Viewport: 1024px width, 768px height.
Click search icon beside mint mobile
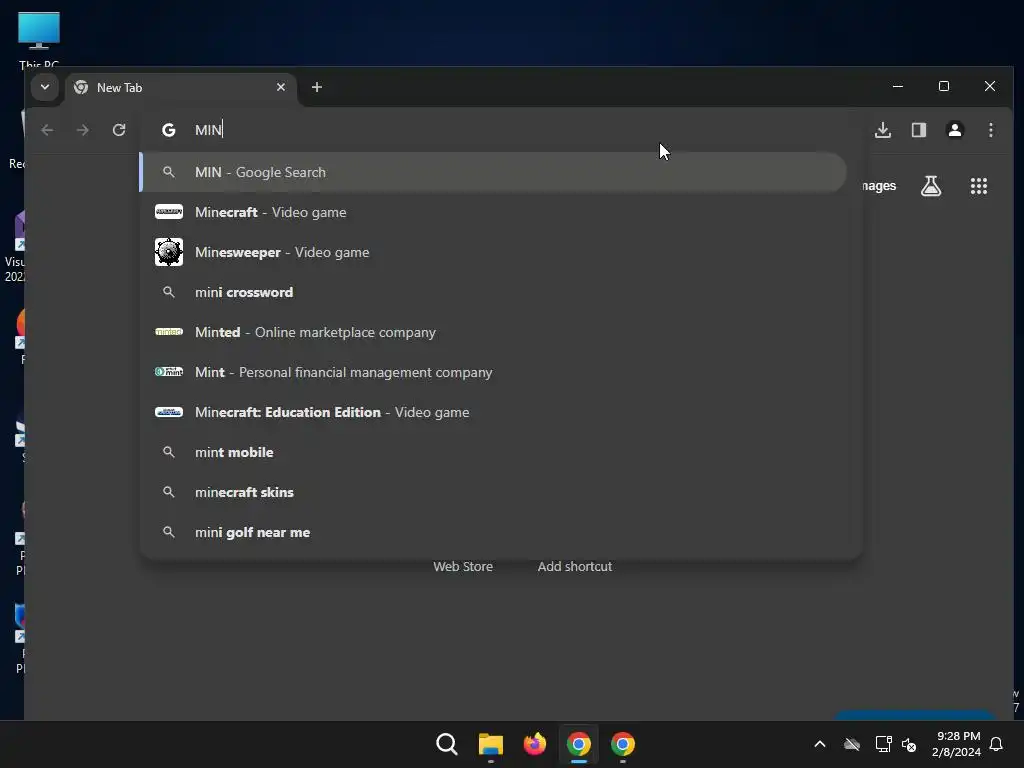(168, 452)
